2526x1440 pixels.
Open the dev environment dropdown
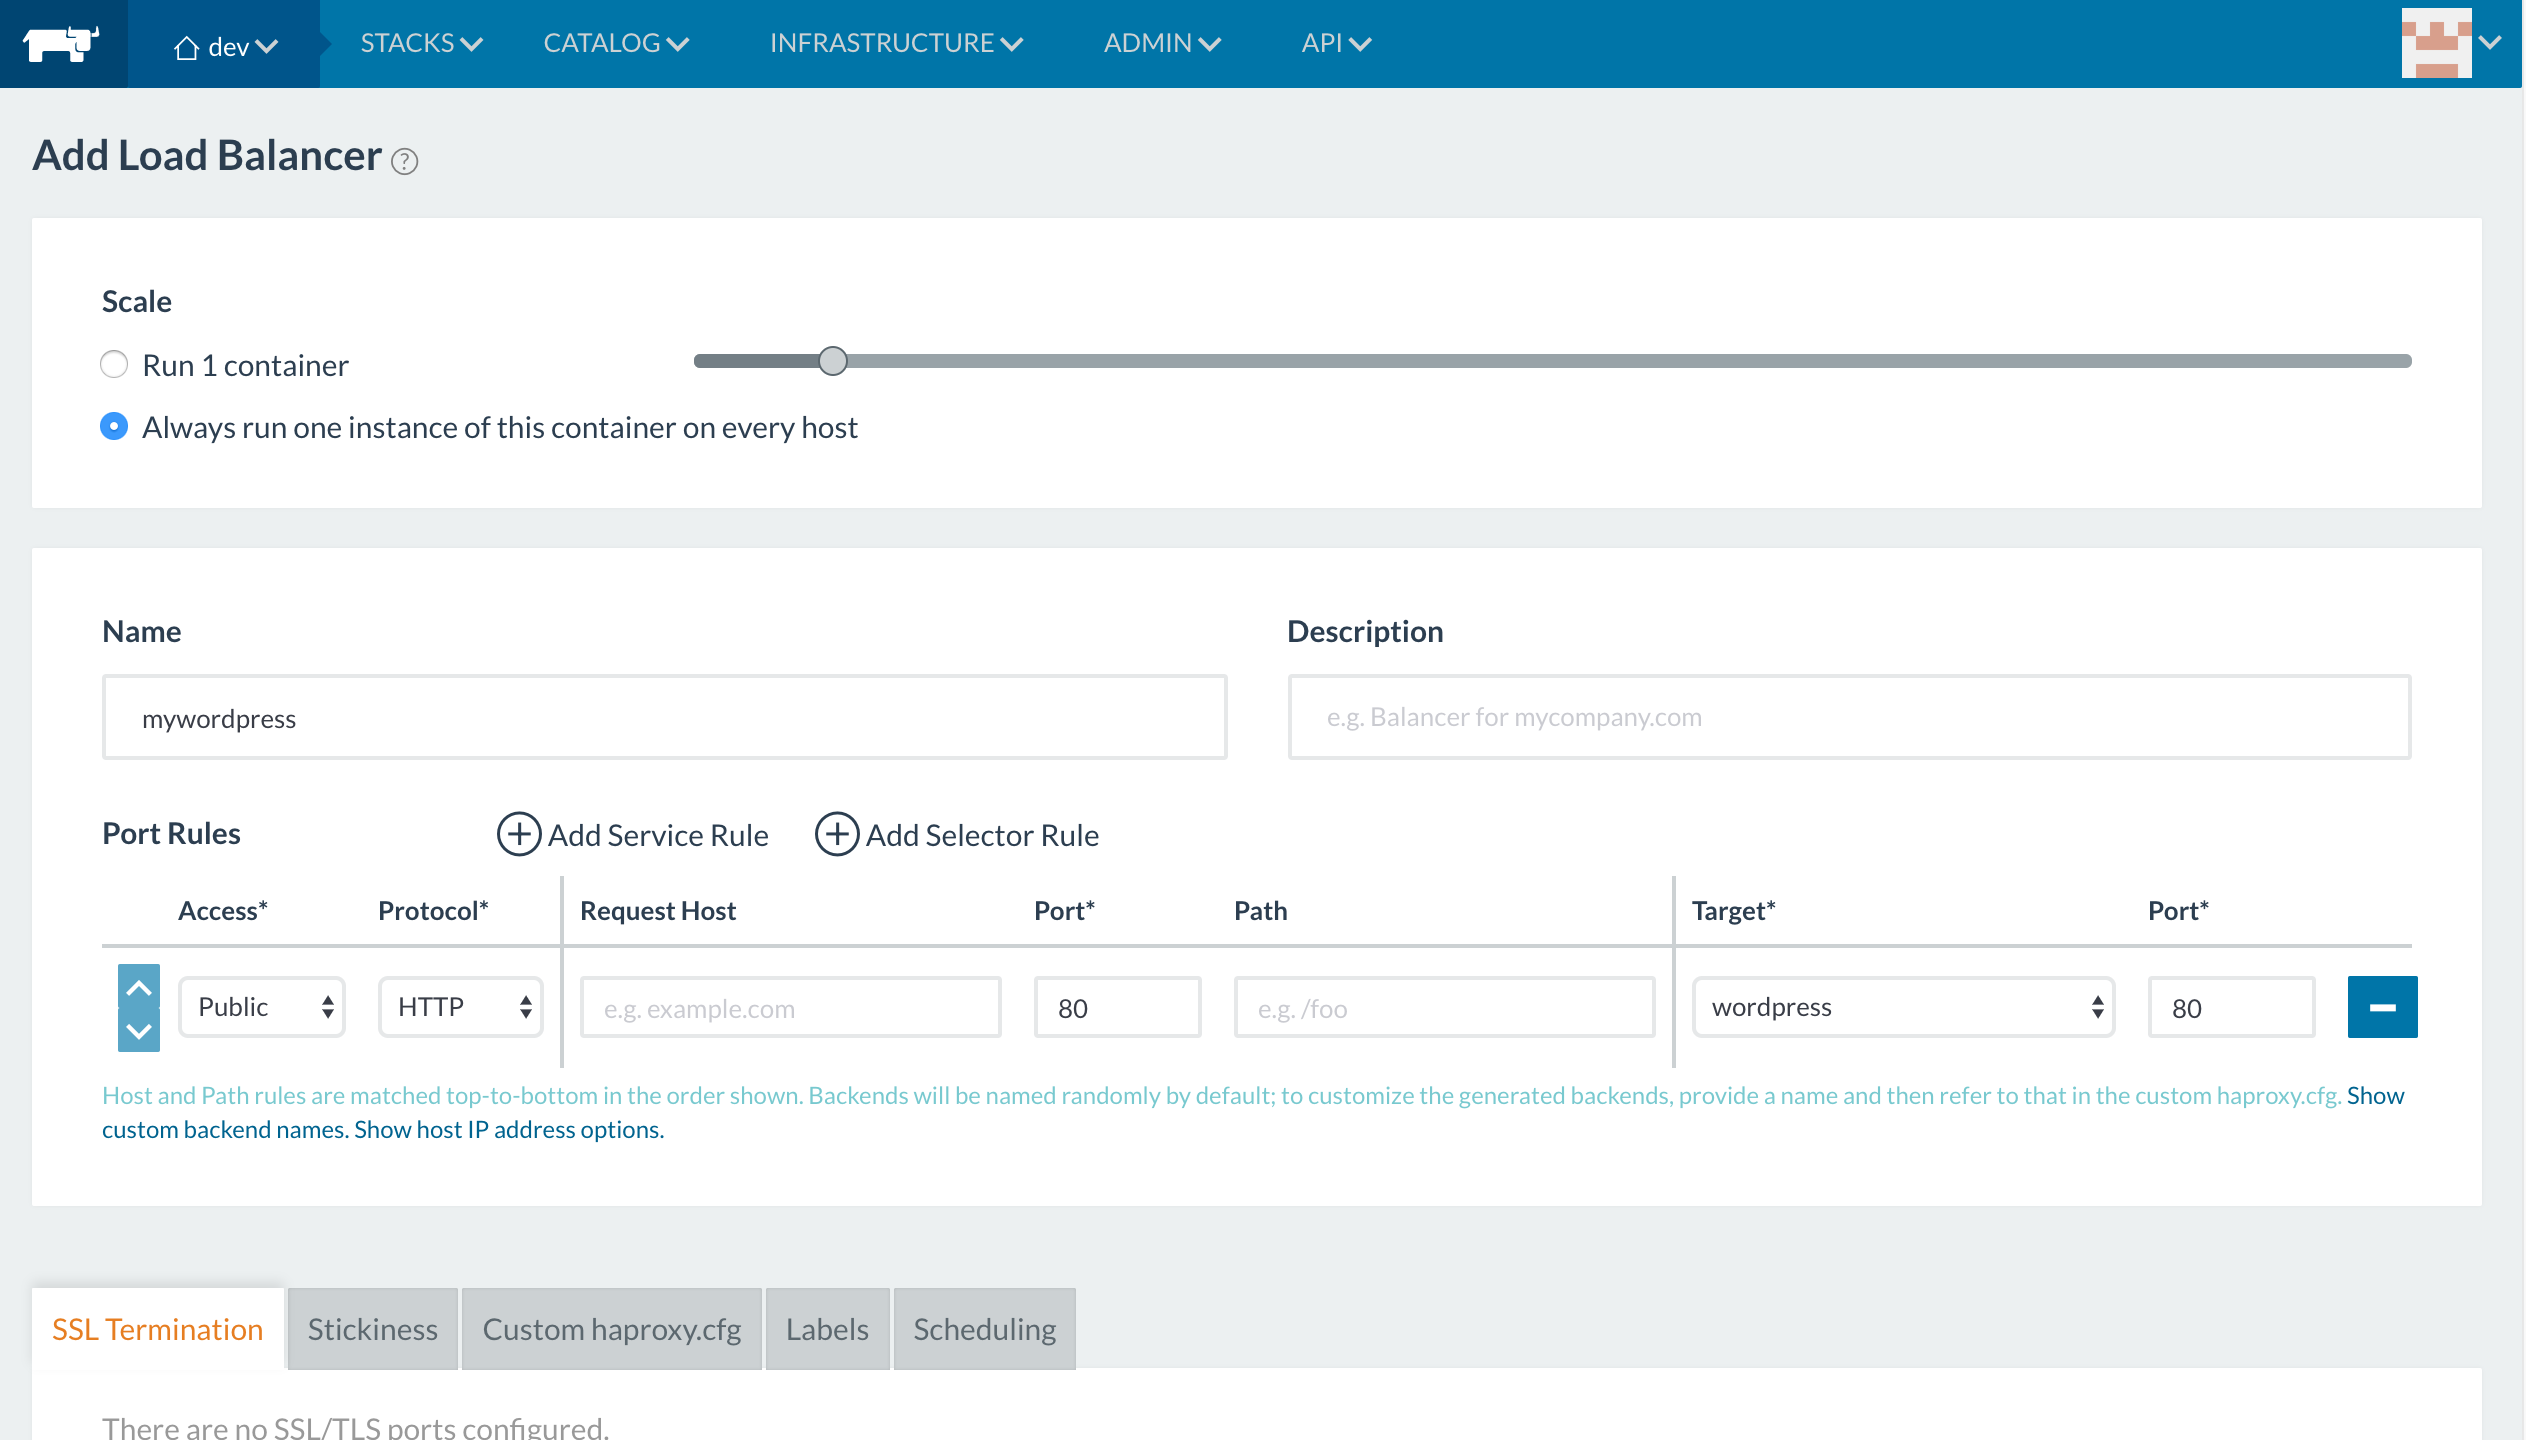(226, 46)
